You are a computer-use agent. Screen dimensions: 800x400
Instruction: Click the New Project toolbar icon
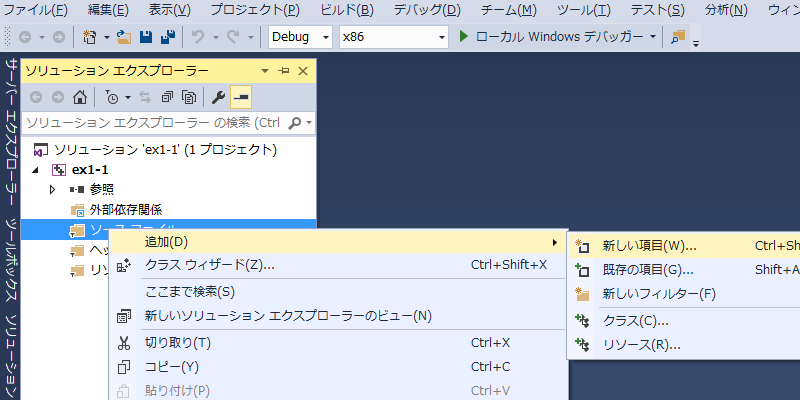tap(90, 37)
